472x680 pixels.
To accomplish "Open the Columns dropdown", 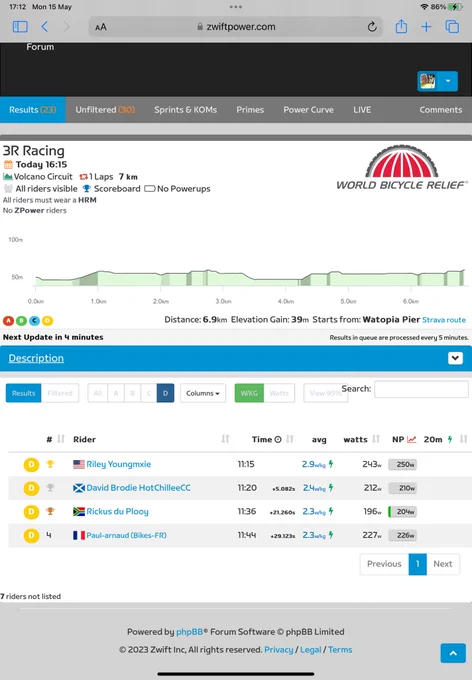I will (203, 393).
